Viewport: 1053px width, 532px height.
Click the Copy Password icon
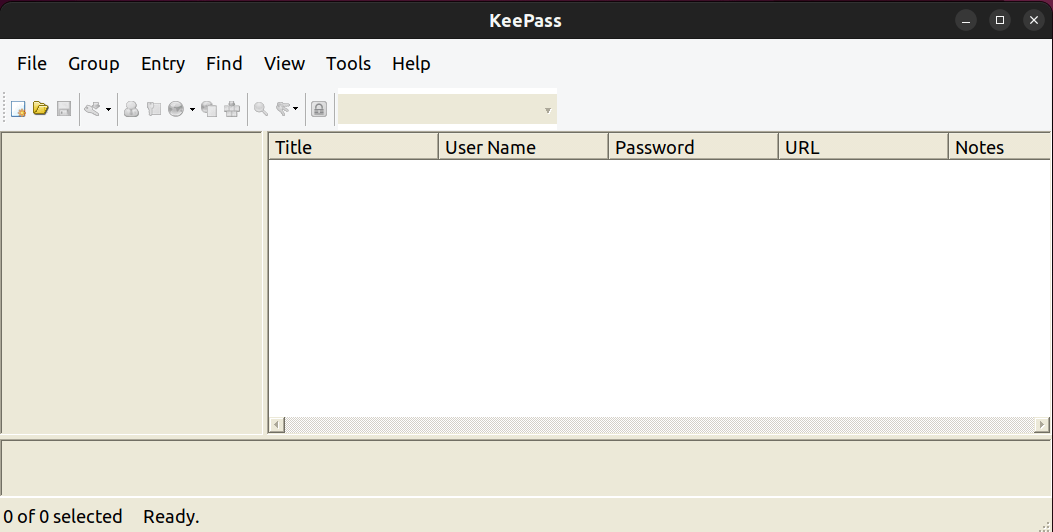(x=154, y=109)
